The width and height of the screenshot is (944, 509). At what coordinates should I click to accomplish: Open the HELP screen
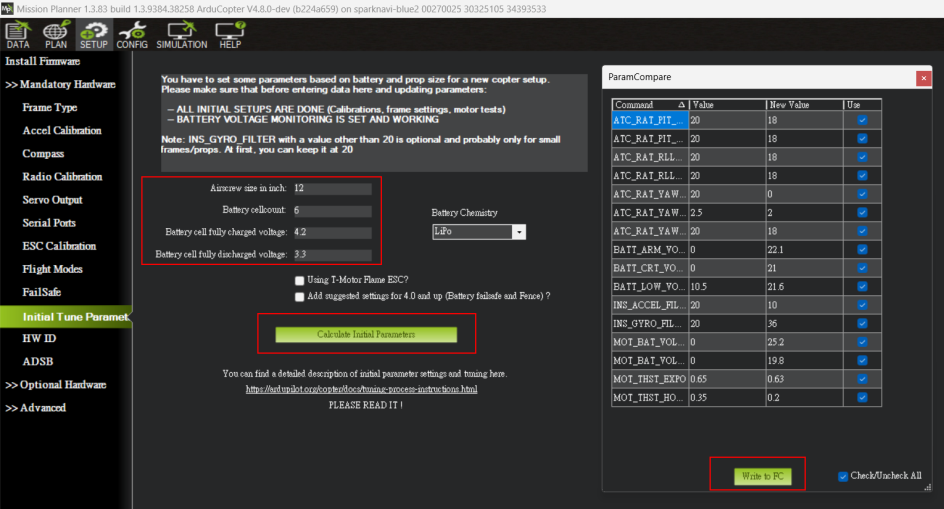230,35
